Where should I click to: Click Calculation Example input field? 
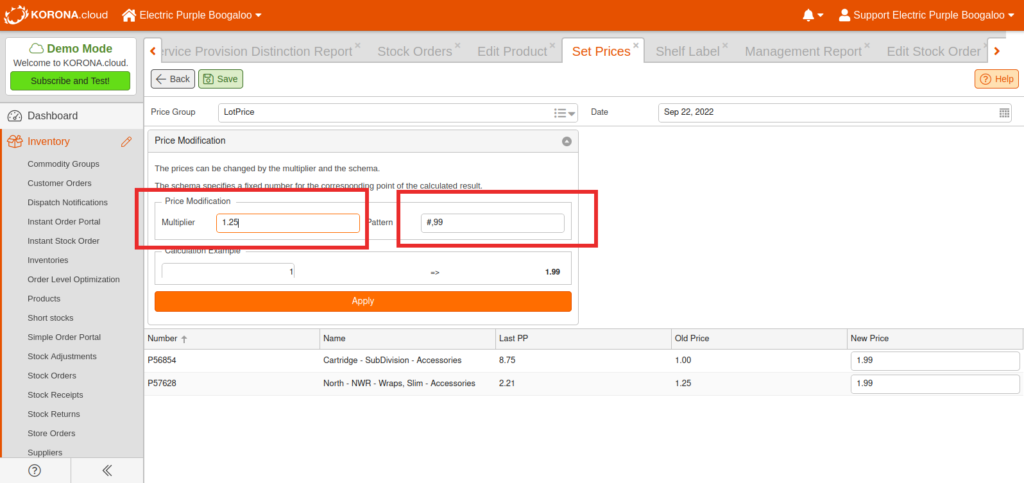point(228,272)
